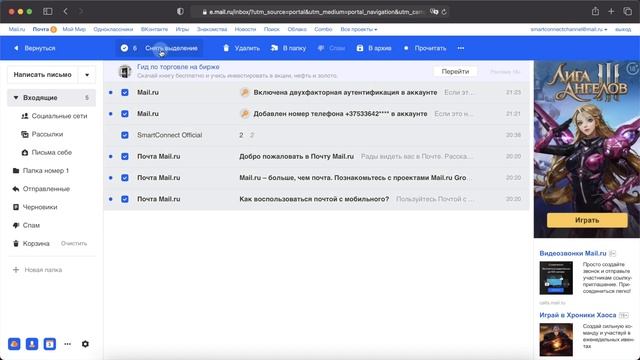Click the Прочитать mark-as-read button
This screenshot has height=360, width=640.
[425, 48]
